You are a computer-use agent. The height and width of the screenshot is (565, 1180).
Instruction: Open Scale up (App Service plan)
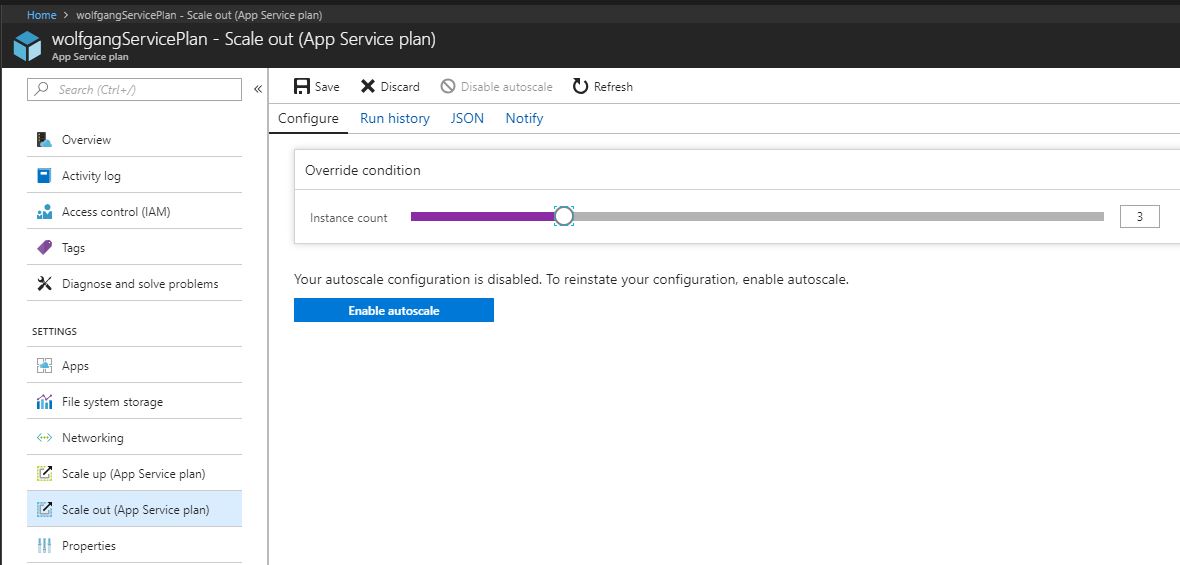(134, 474)
